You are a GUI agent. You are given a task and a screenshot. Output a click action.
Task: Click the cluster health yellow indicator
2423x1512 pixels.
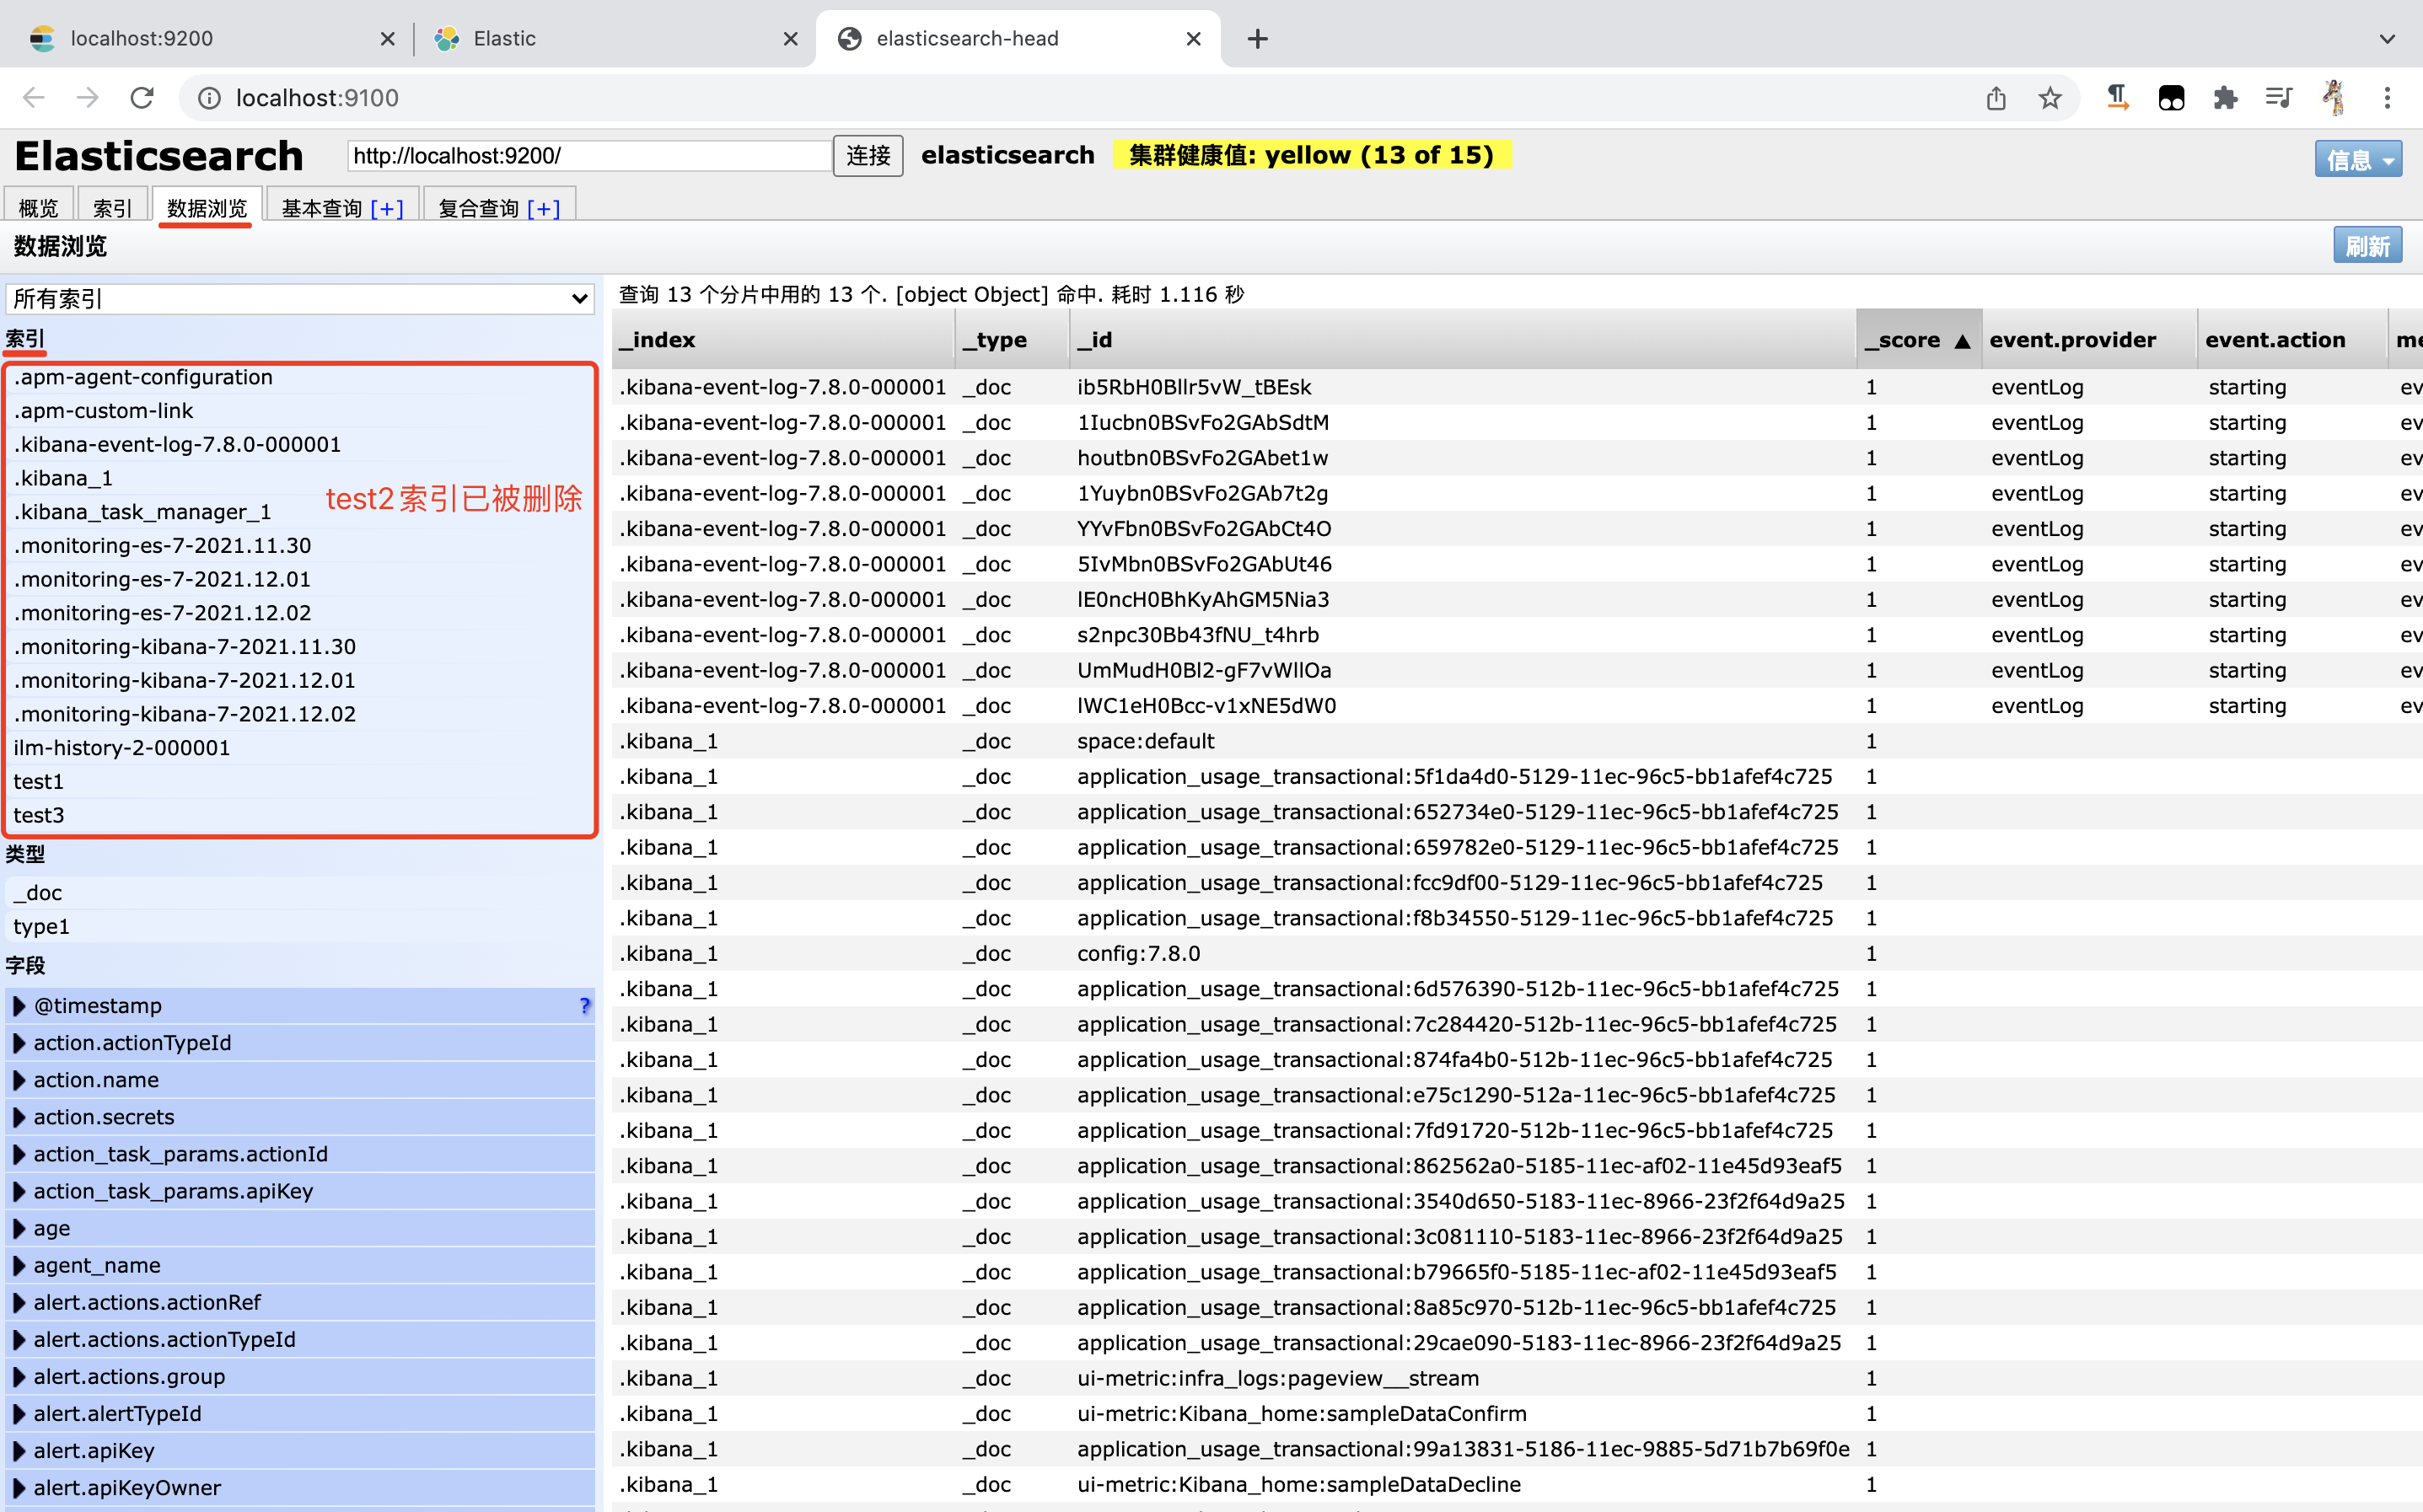1311,155
